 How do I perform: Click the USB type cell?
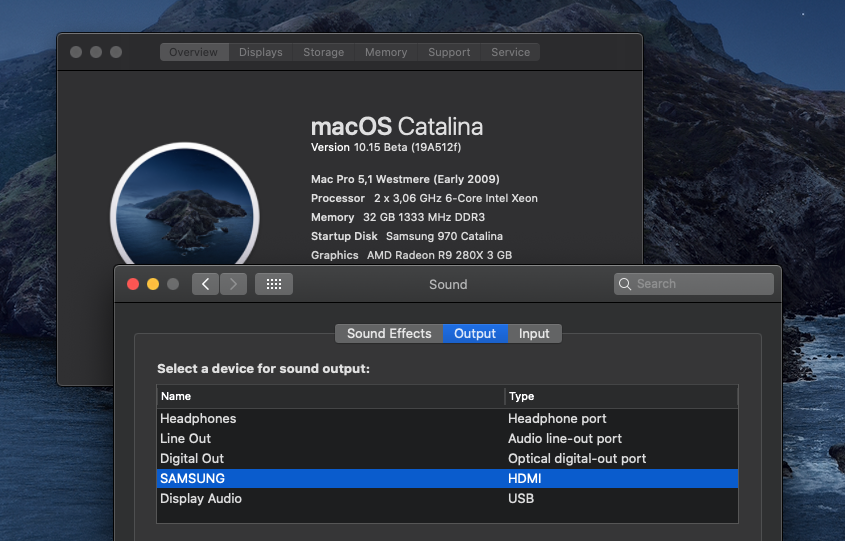(521, 498)
